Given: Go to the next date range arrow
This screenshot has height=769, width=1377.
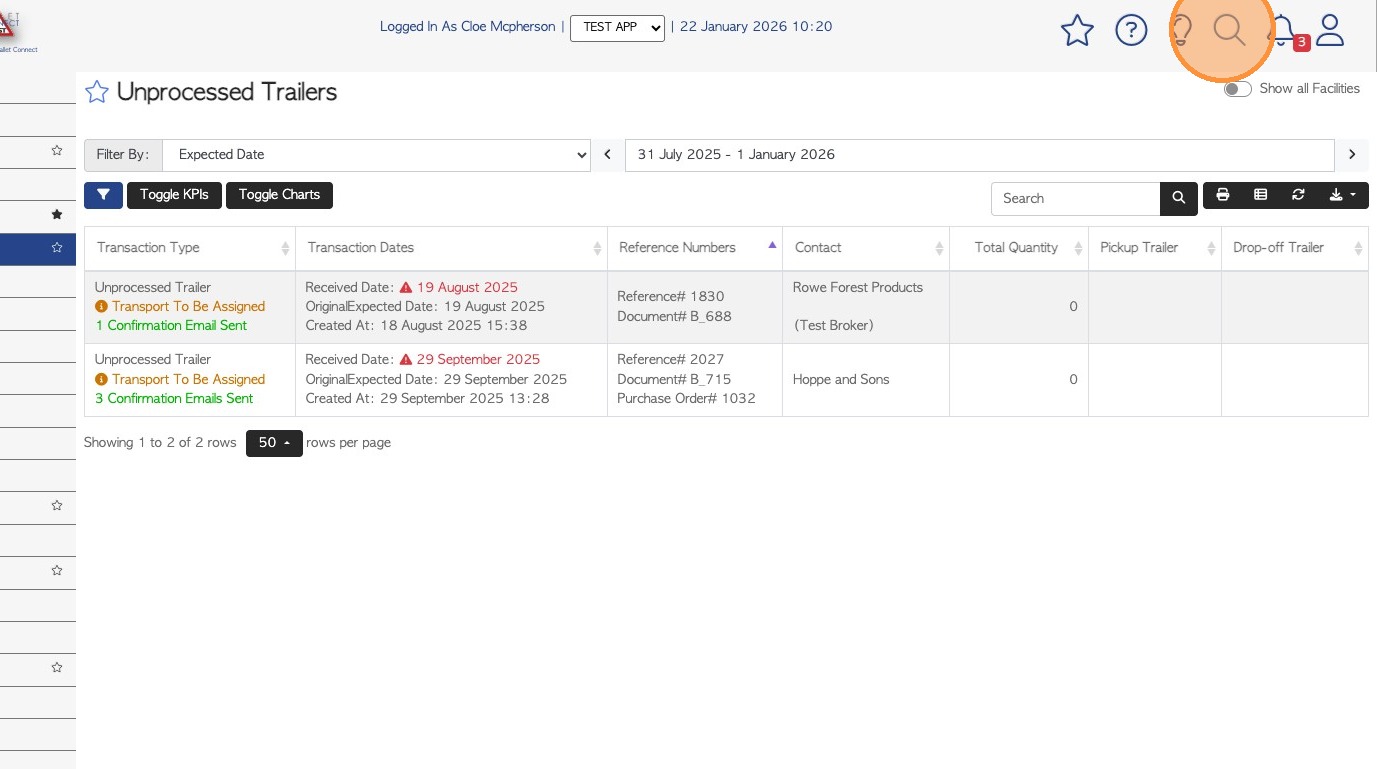Looking at the screenshot, I should [x=1352, y=155].
